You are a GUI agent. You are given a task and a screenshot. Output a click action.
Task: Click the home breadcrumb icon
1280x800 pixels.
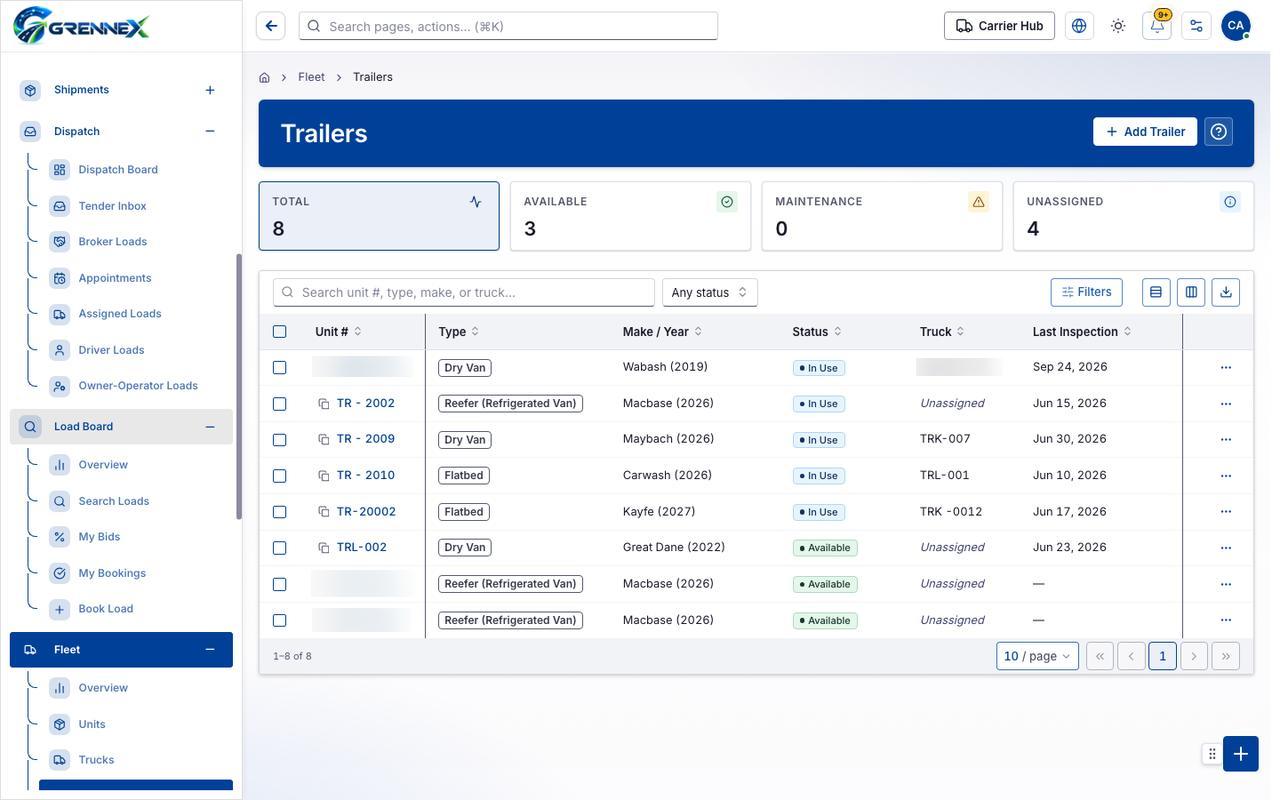pyautogui.click(x=264, y=77)
